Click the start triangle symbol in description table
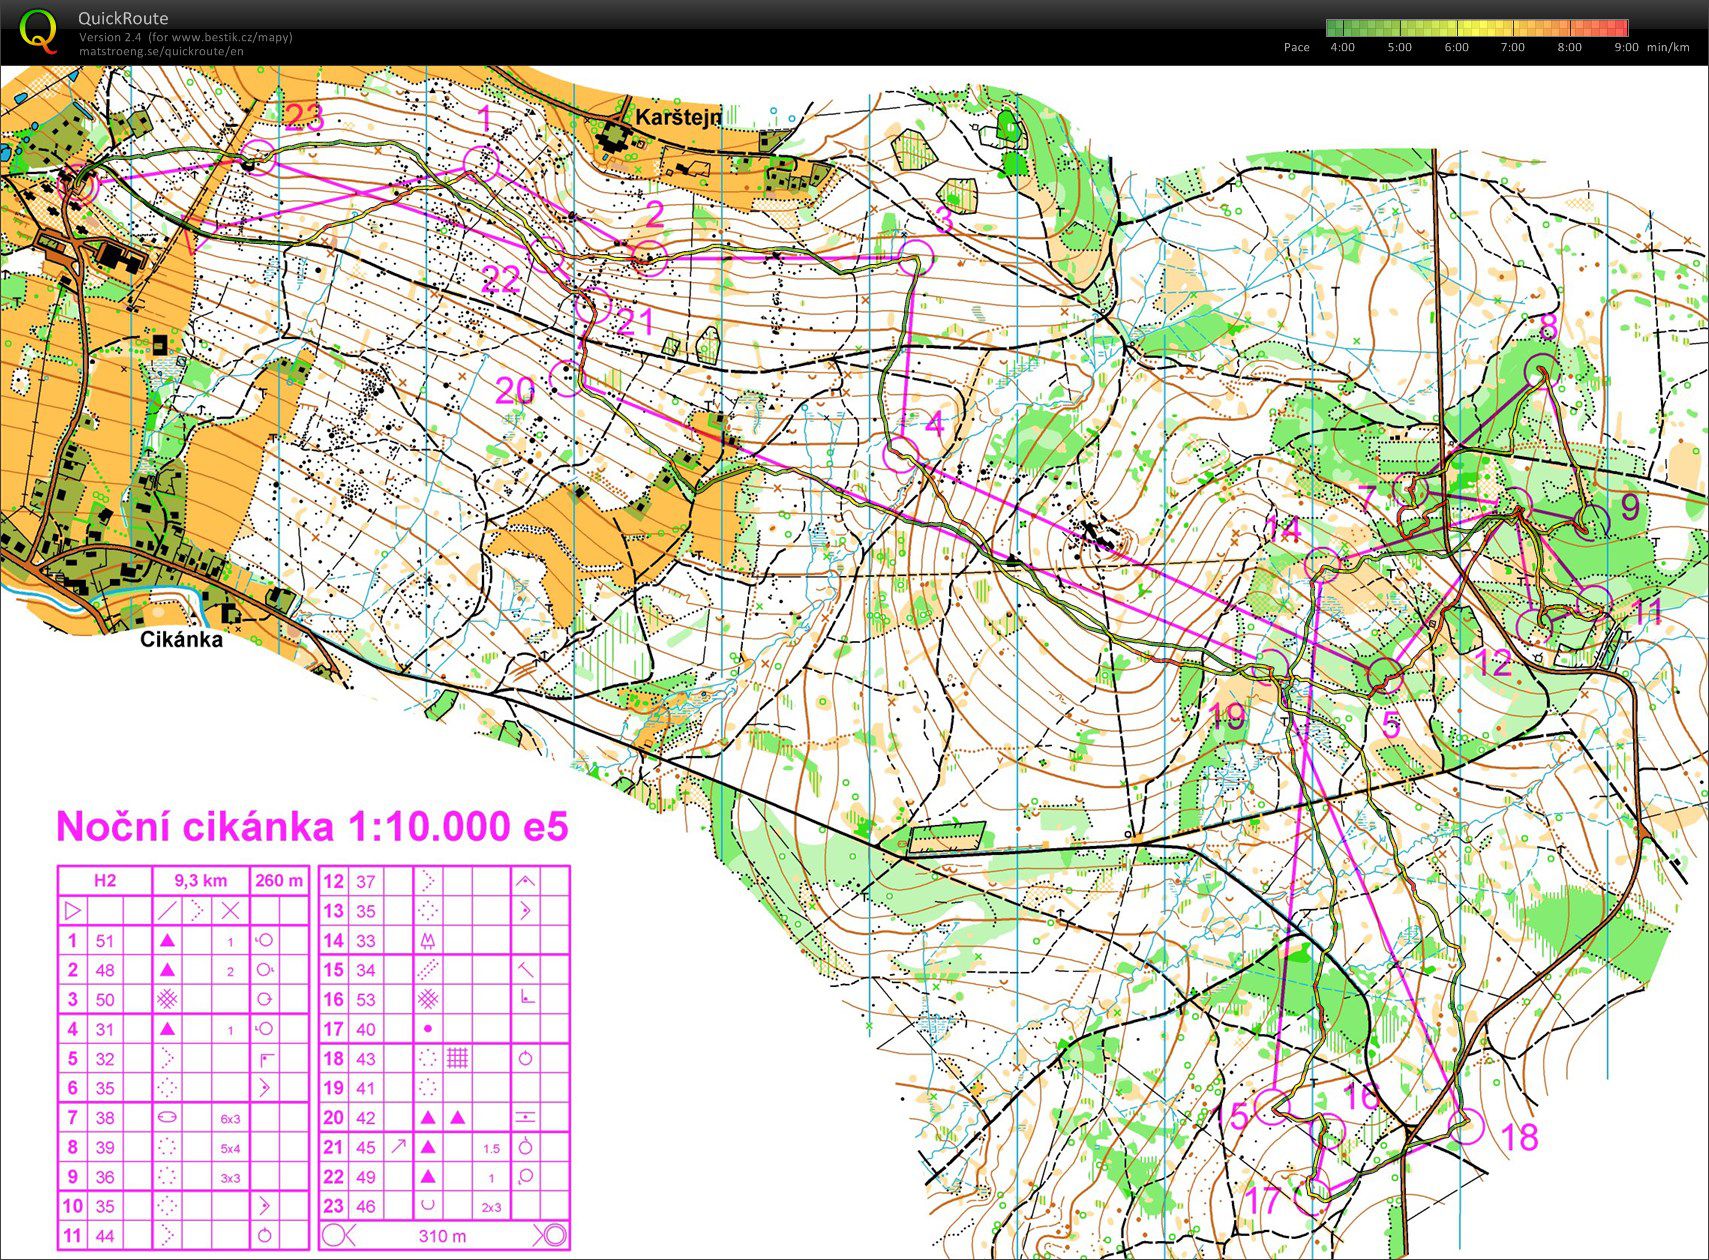This screenshot has width=1709, height=1260. 73,910
